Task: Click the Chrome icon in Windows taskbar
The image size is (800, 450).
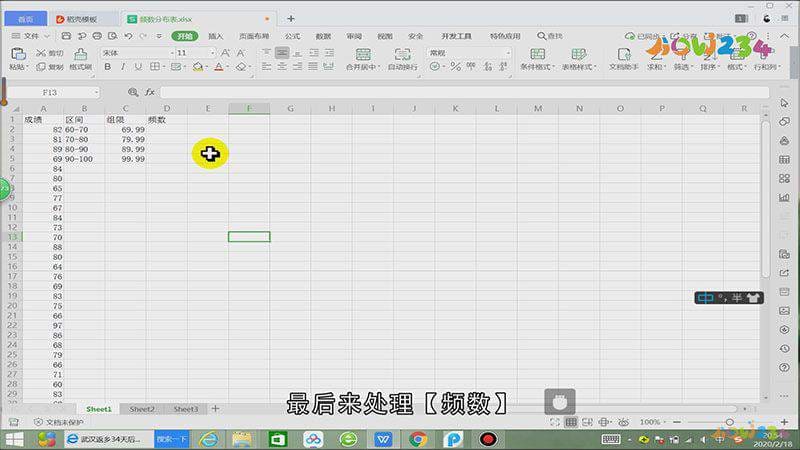Action: pos(418,439)
